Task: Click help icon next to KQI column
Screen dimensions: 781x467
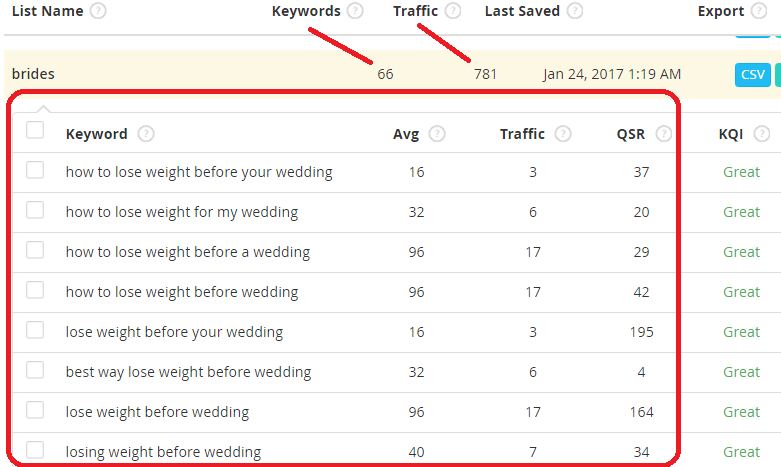Action: click(x=762, y=133)
